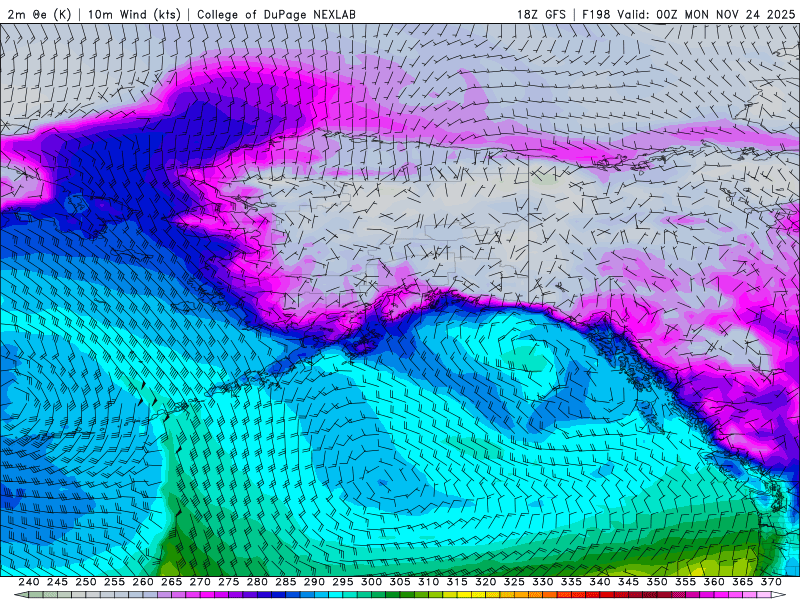This screenshot has height=600, width=800.
Task: Click the "18Z GFS" model run label
Action: click(x=541, y=14)
